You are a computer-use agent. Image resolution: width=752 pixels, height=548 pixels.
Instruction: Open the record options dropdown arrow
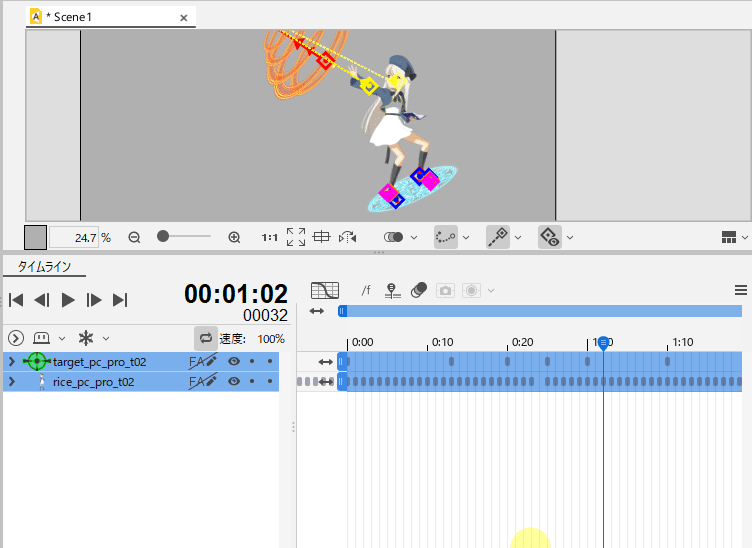[491, 291]
